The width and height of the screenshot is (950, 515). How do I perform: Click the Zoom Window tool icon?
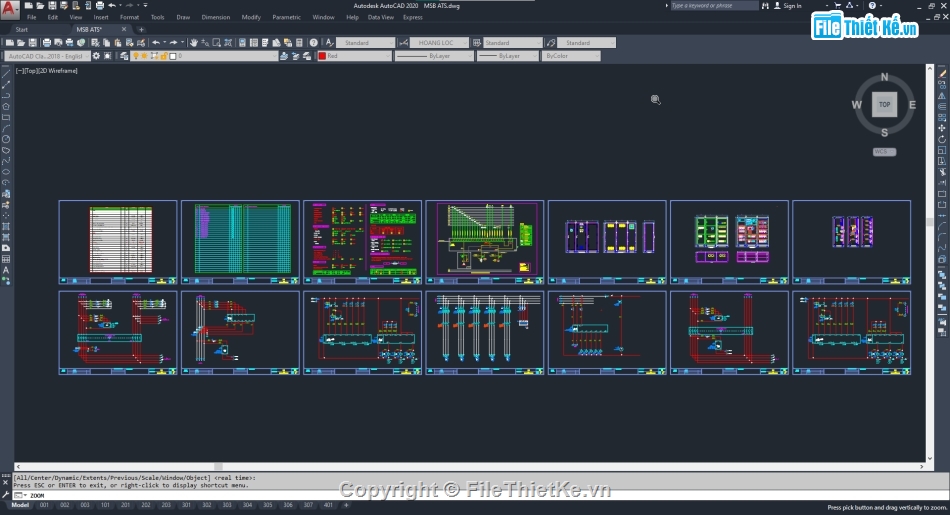[216, 42]
